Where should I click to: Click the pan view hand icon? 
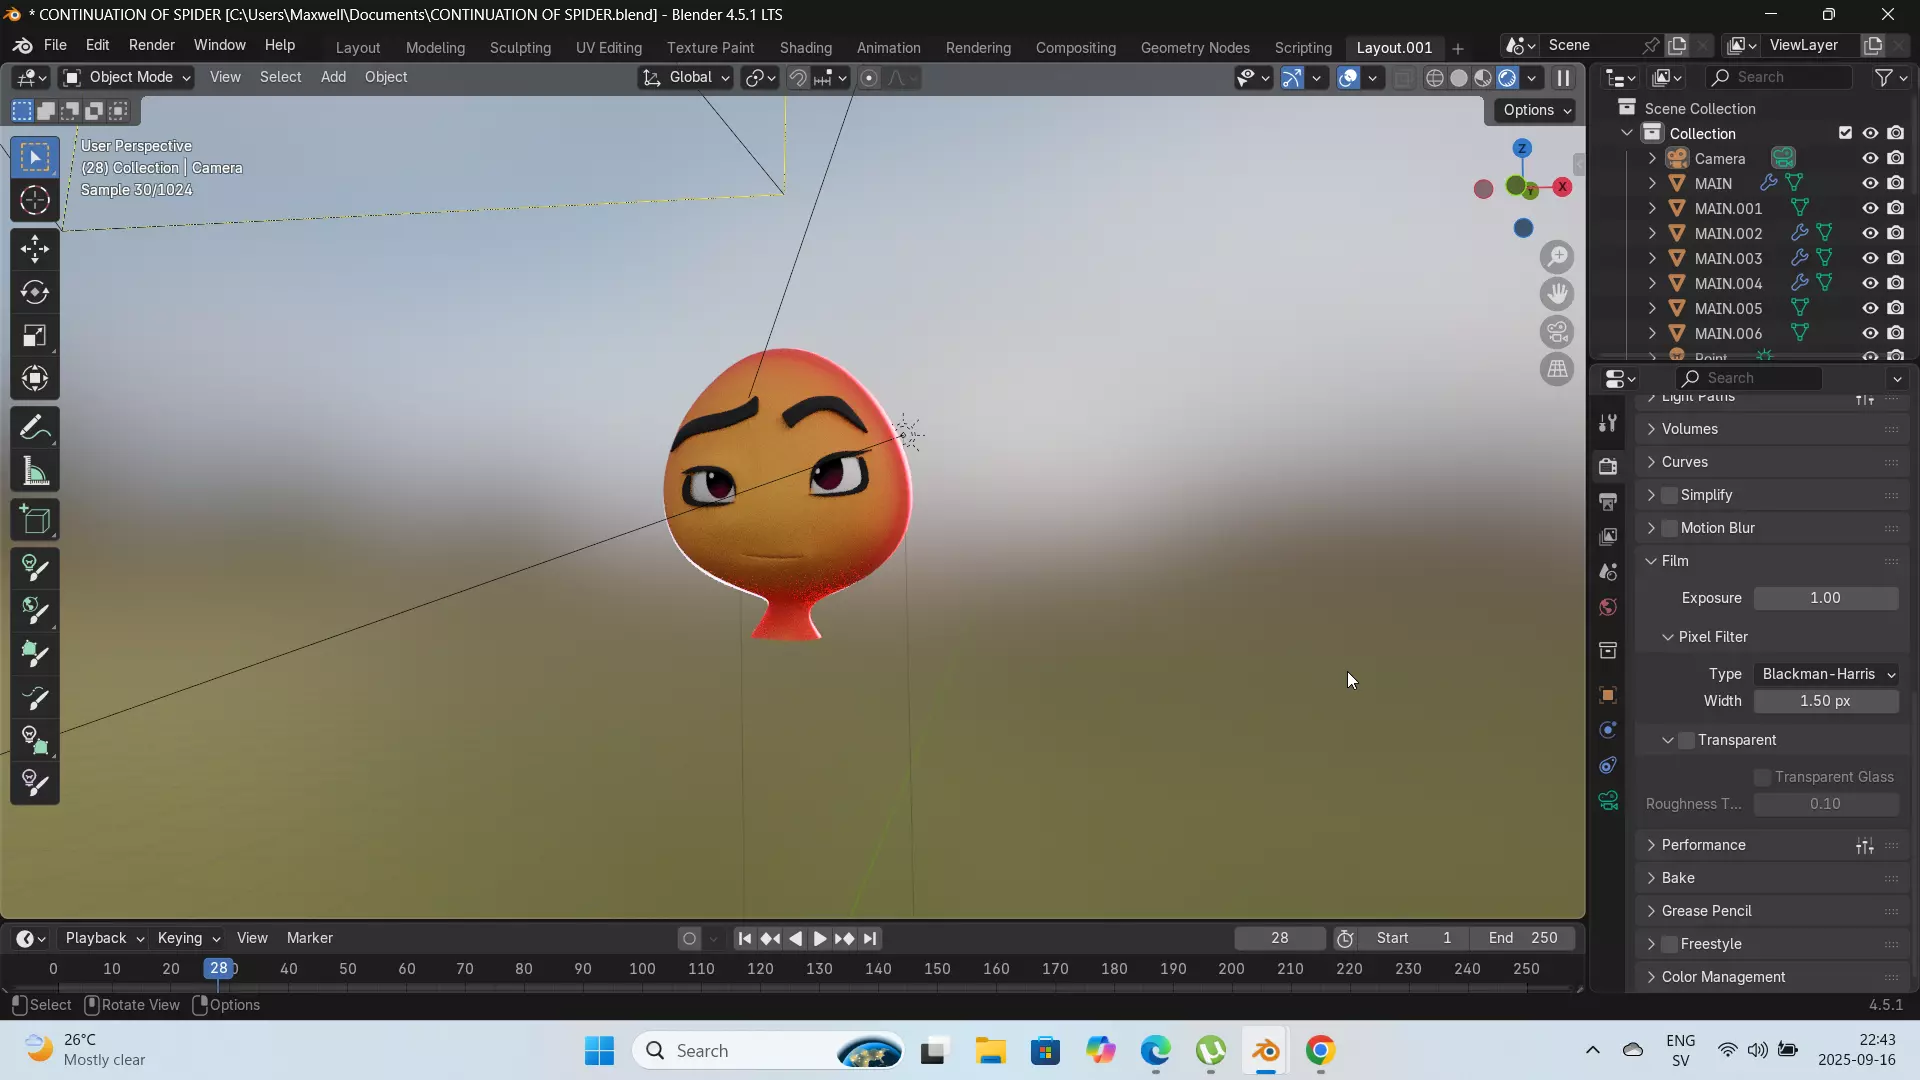coord(1557,294)
